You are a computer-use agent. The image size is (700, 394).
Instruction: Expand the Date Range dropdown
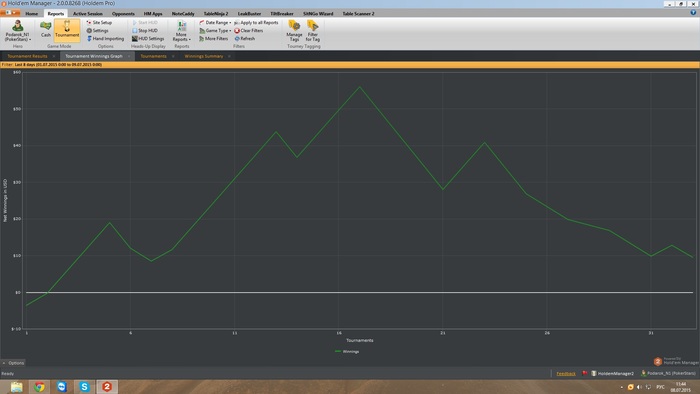pyautogui.click(x=215, y=22)
